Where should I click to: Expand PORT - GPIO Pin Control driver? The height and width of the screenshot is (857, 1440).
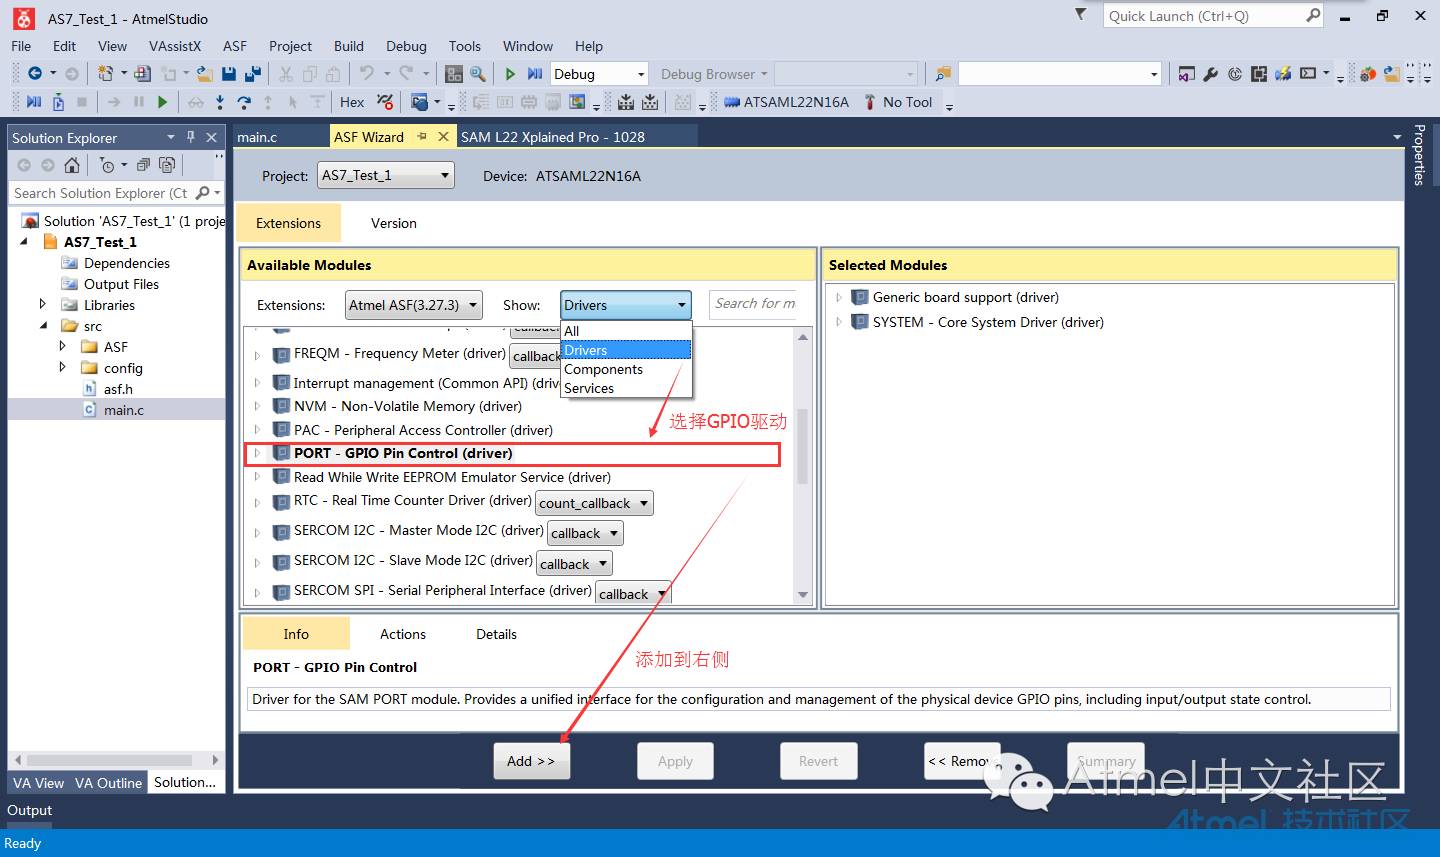[x=257, y=453]
